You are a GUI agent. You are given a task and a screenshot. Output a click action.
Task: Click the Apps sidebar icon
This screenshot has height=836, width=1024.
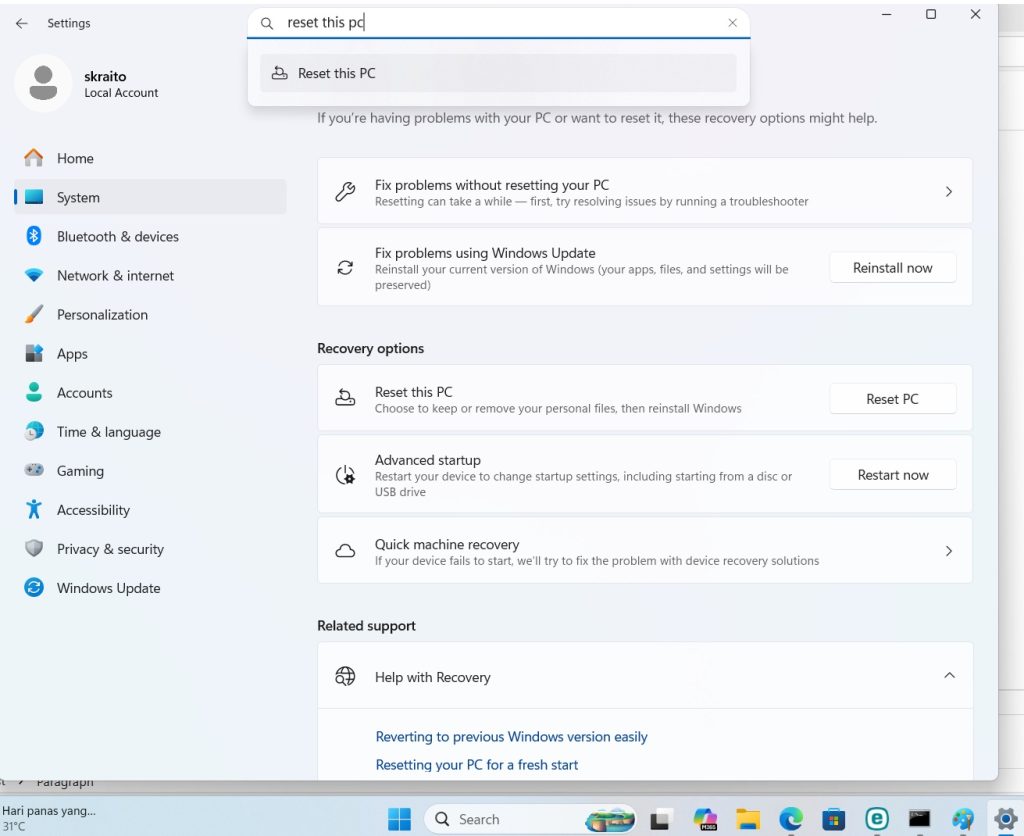pos(34,353)
